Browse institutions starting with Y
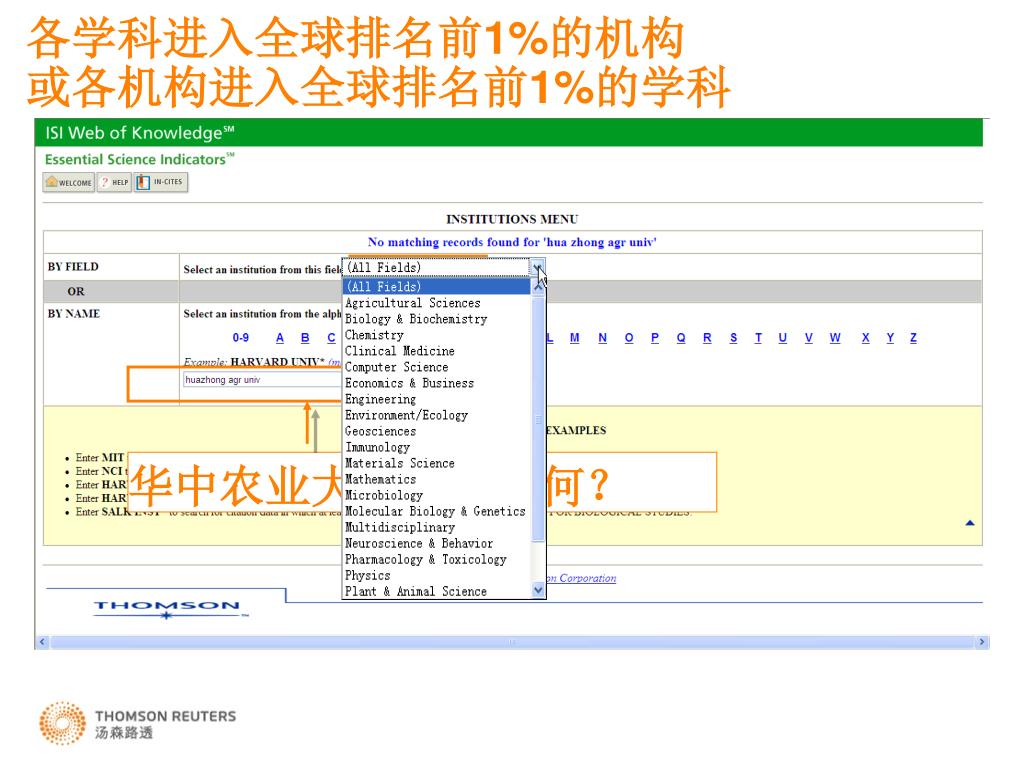The width and height of the screenshot is (1024, 768). 890,338
